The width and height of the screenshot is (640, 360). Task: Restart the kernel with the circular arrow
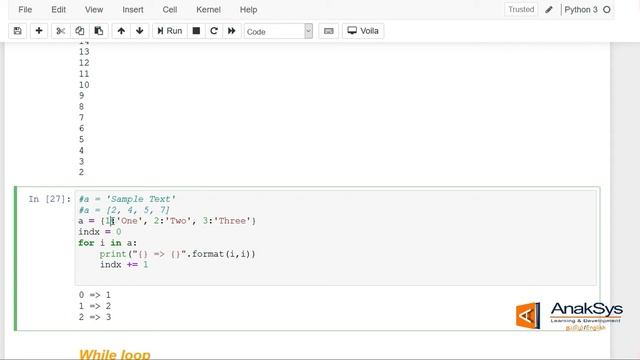point(214,31)
